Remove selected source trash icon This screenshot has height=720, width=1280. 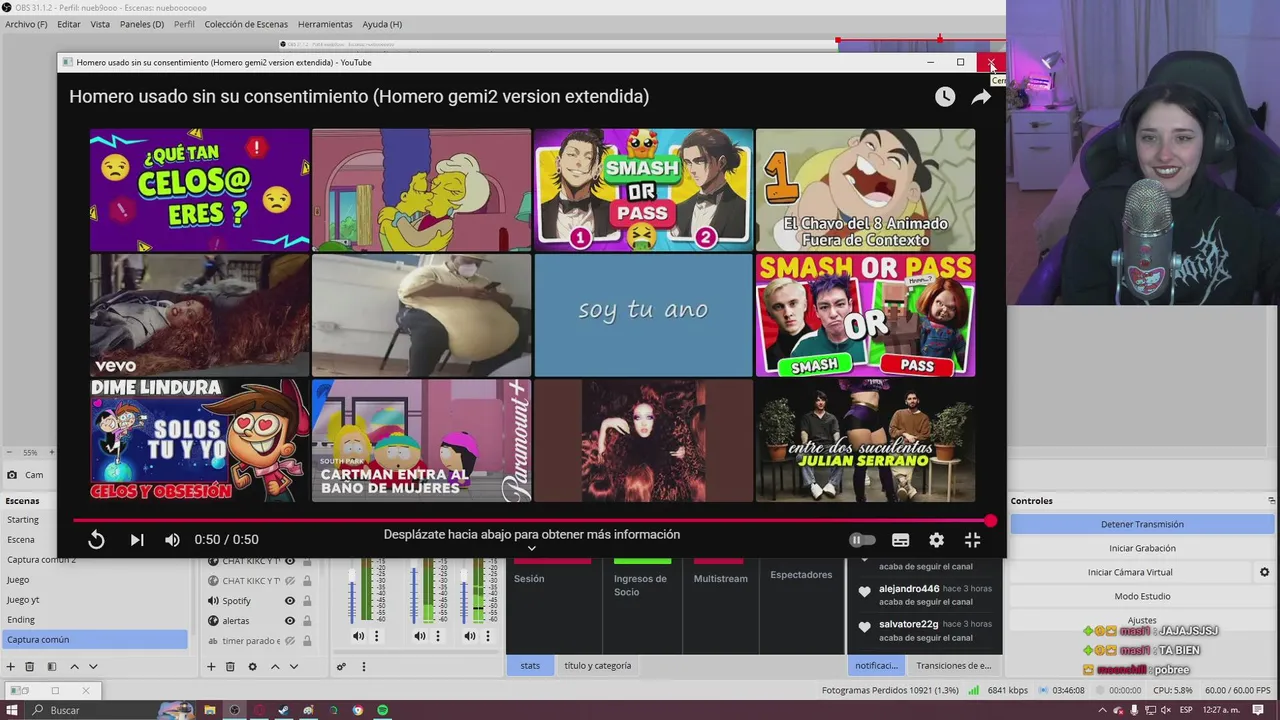230,667
